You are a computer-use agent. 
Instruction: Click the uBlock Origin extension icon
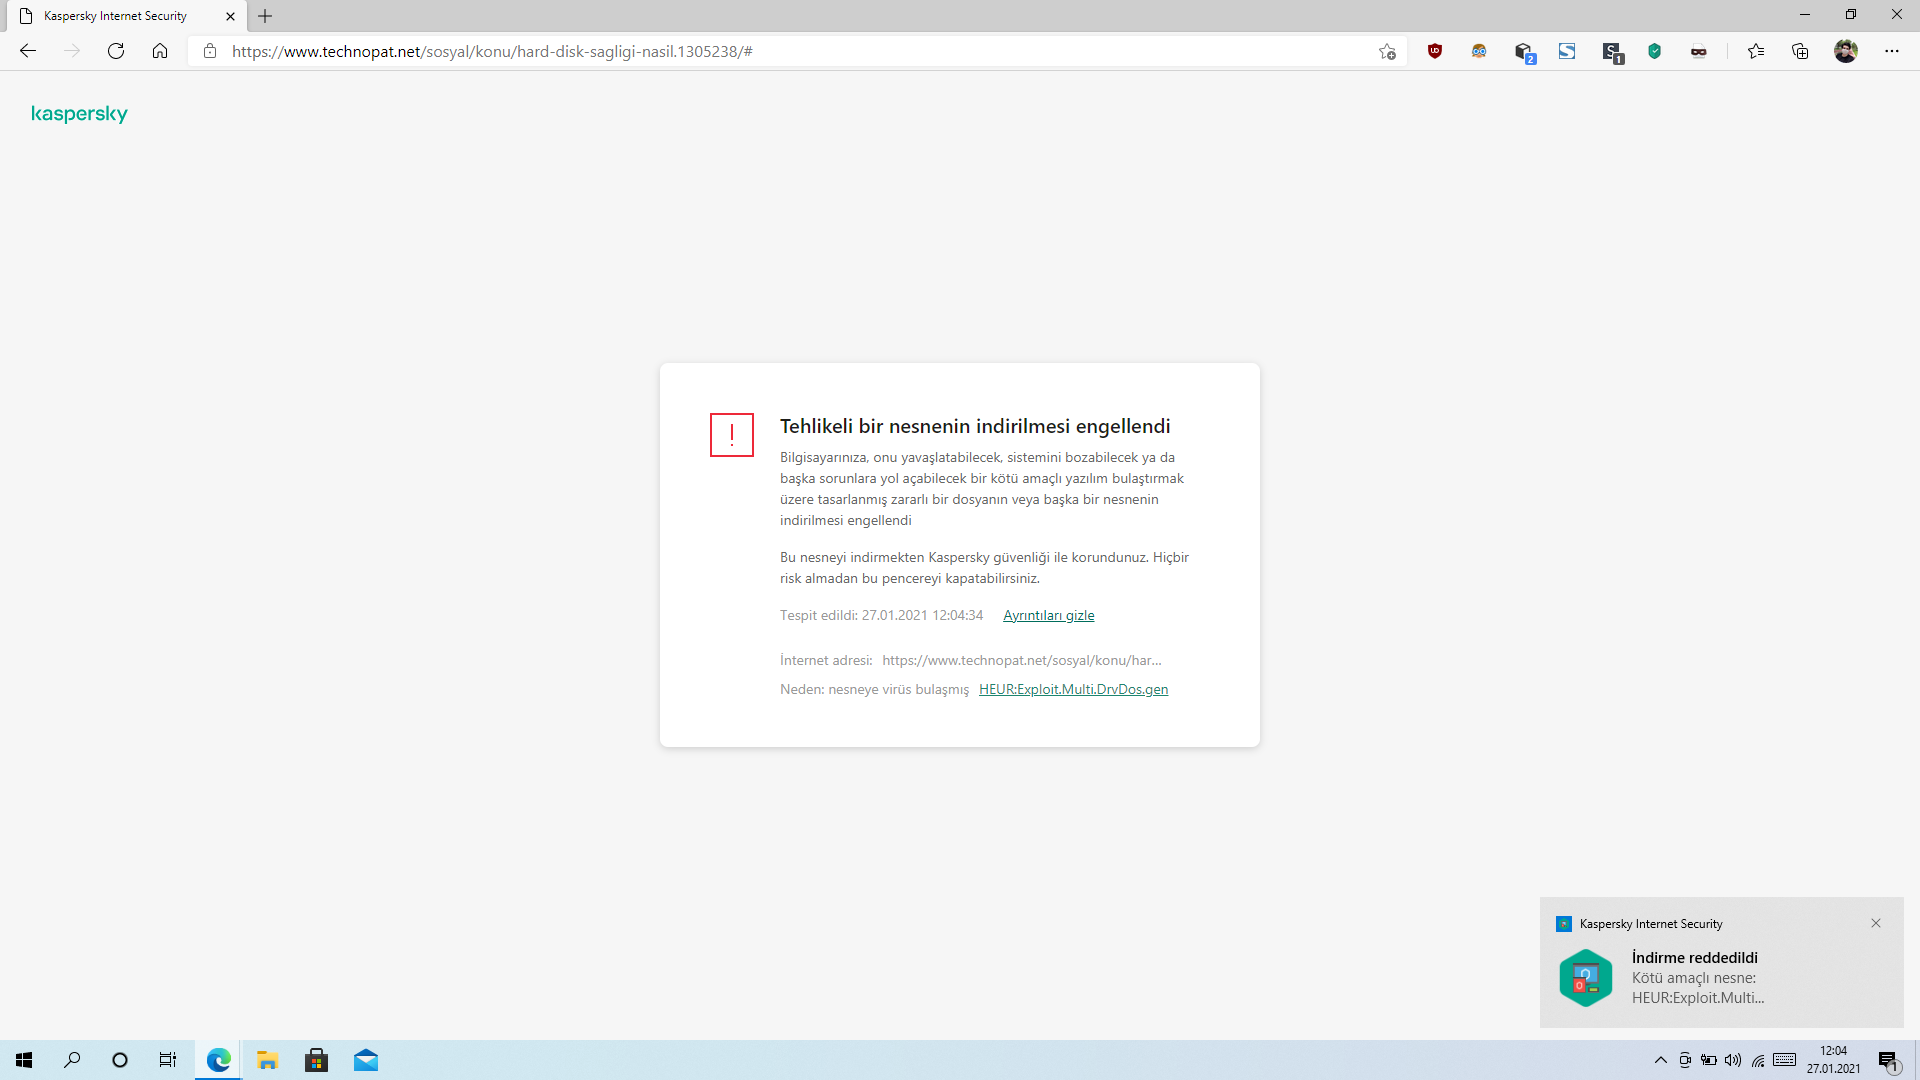(x=1435, y=51)
